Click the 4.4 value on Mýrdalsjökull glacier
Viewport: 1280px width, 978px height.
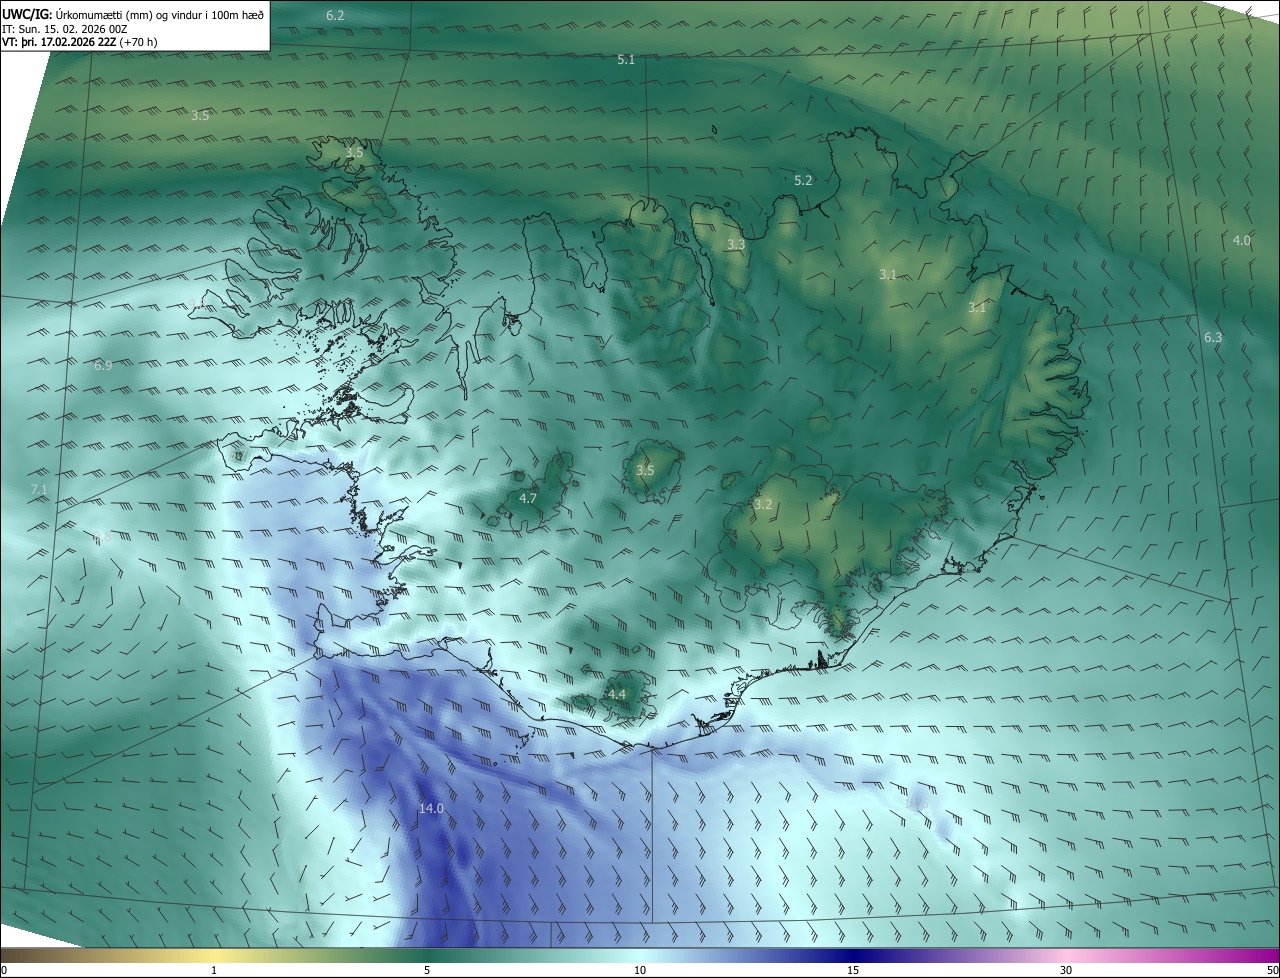click(617, 694)
